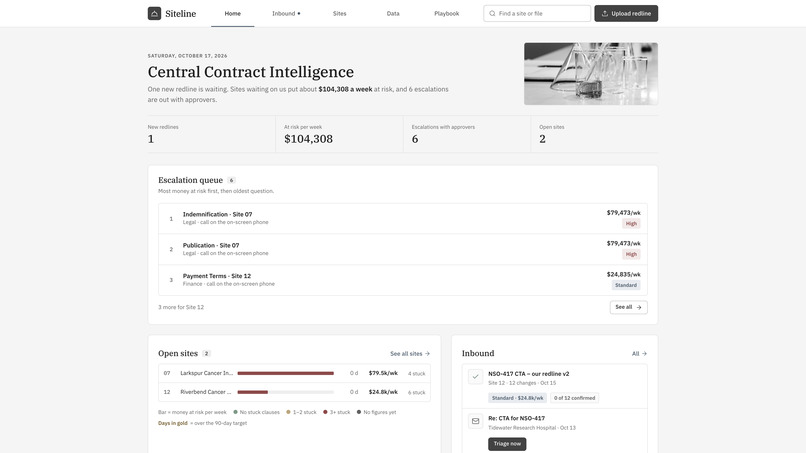Viewport: 806px width, 453px height.
Task: Click the Escalations with approvers stat
Action: (467, 134)
